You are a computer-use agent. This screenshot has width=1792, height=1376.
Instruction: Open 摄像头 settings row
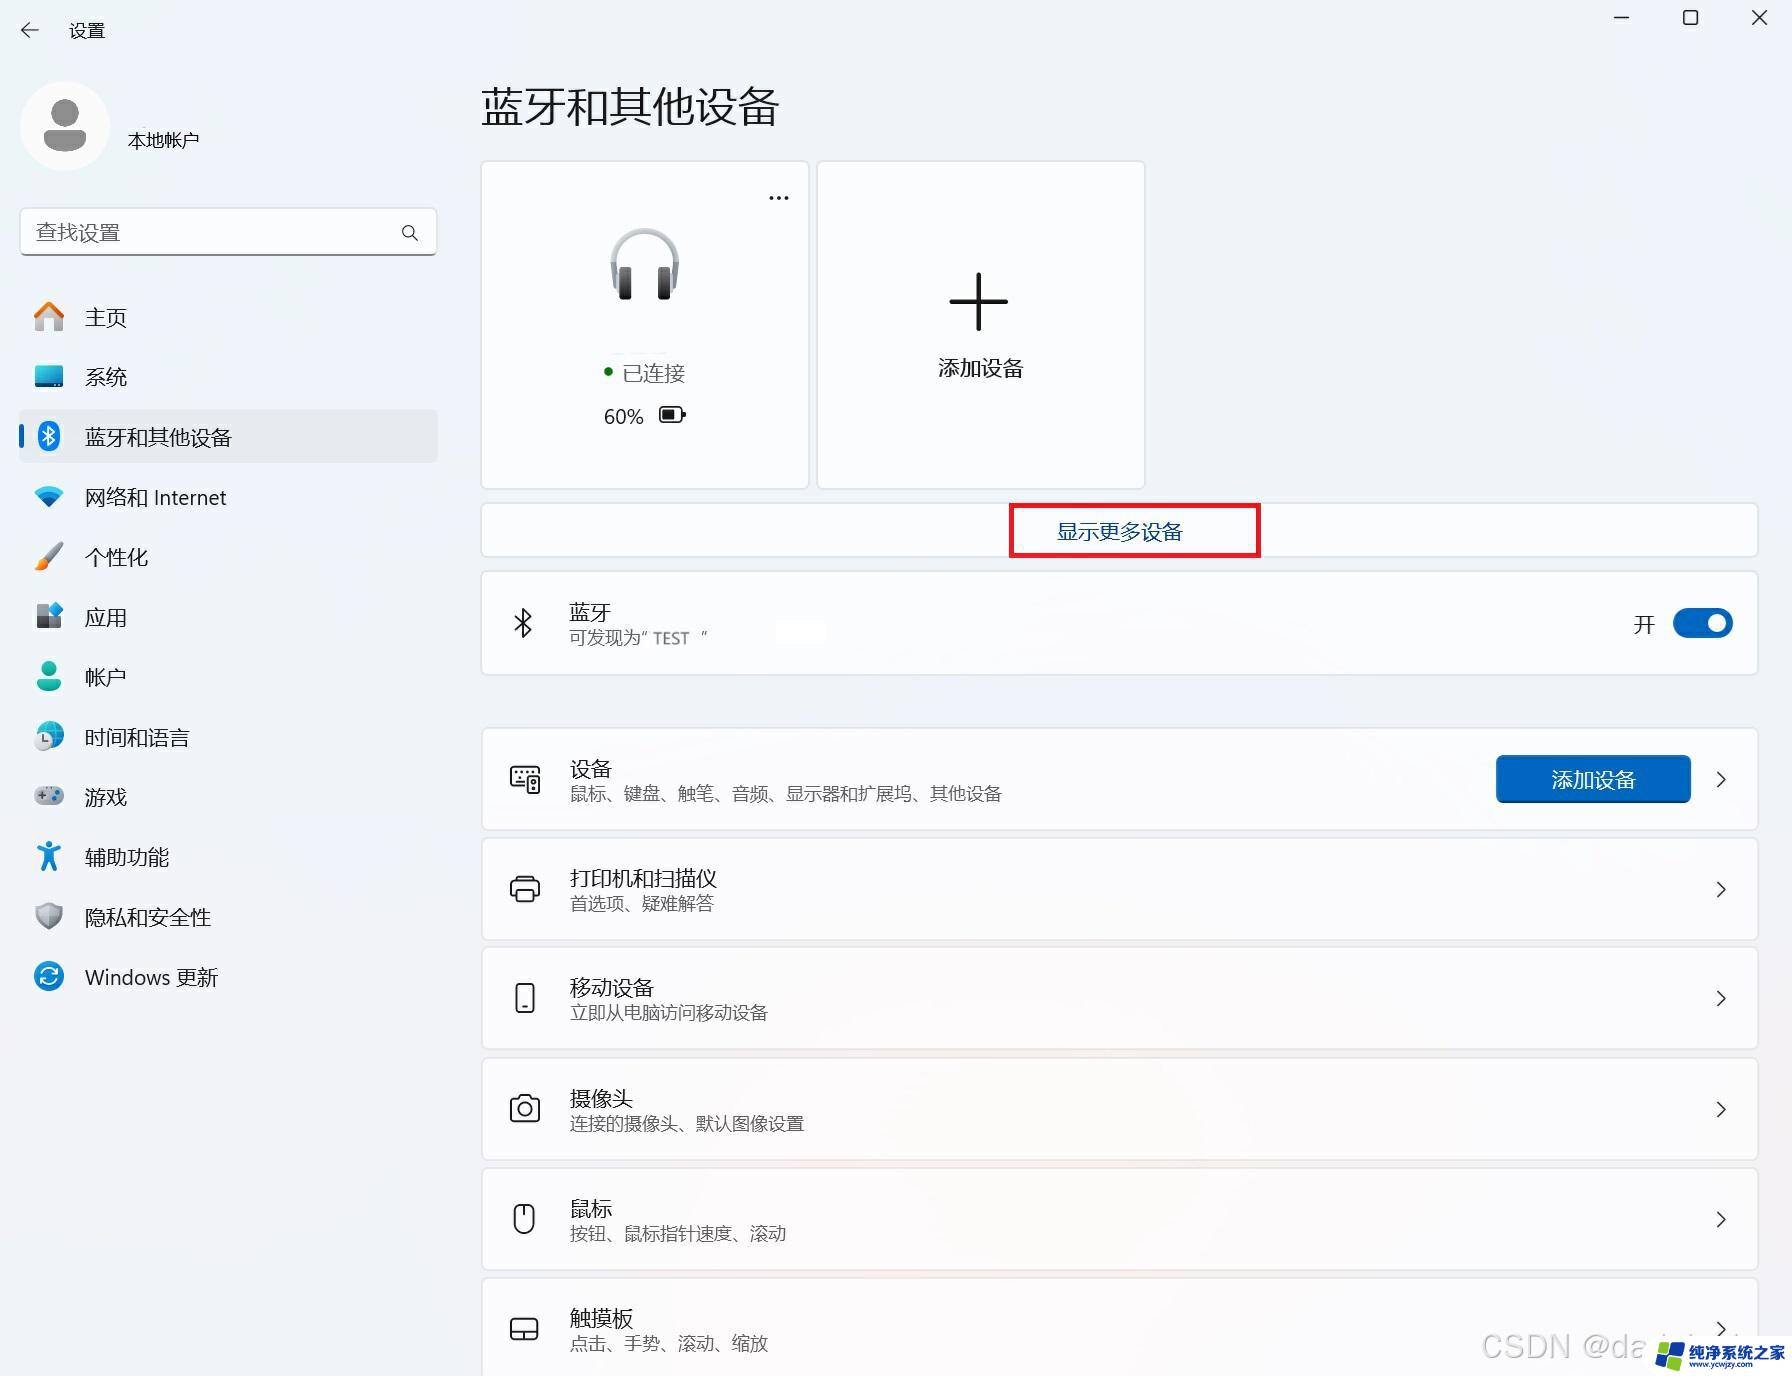point(1119,1109)
